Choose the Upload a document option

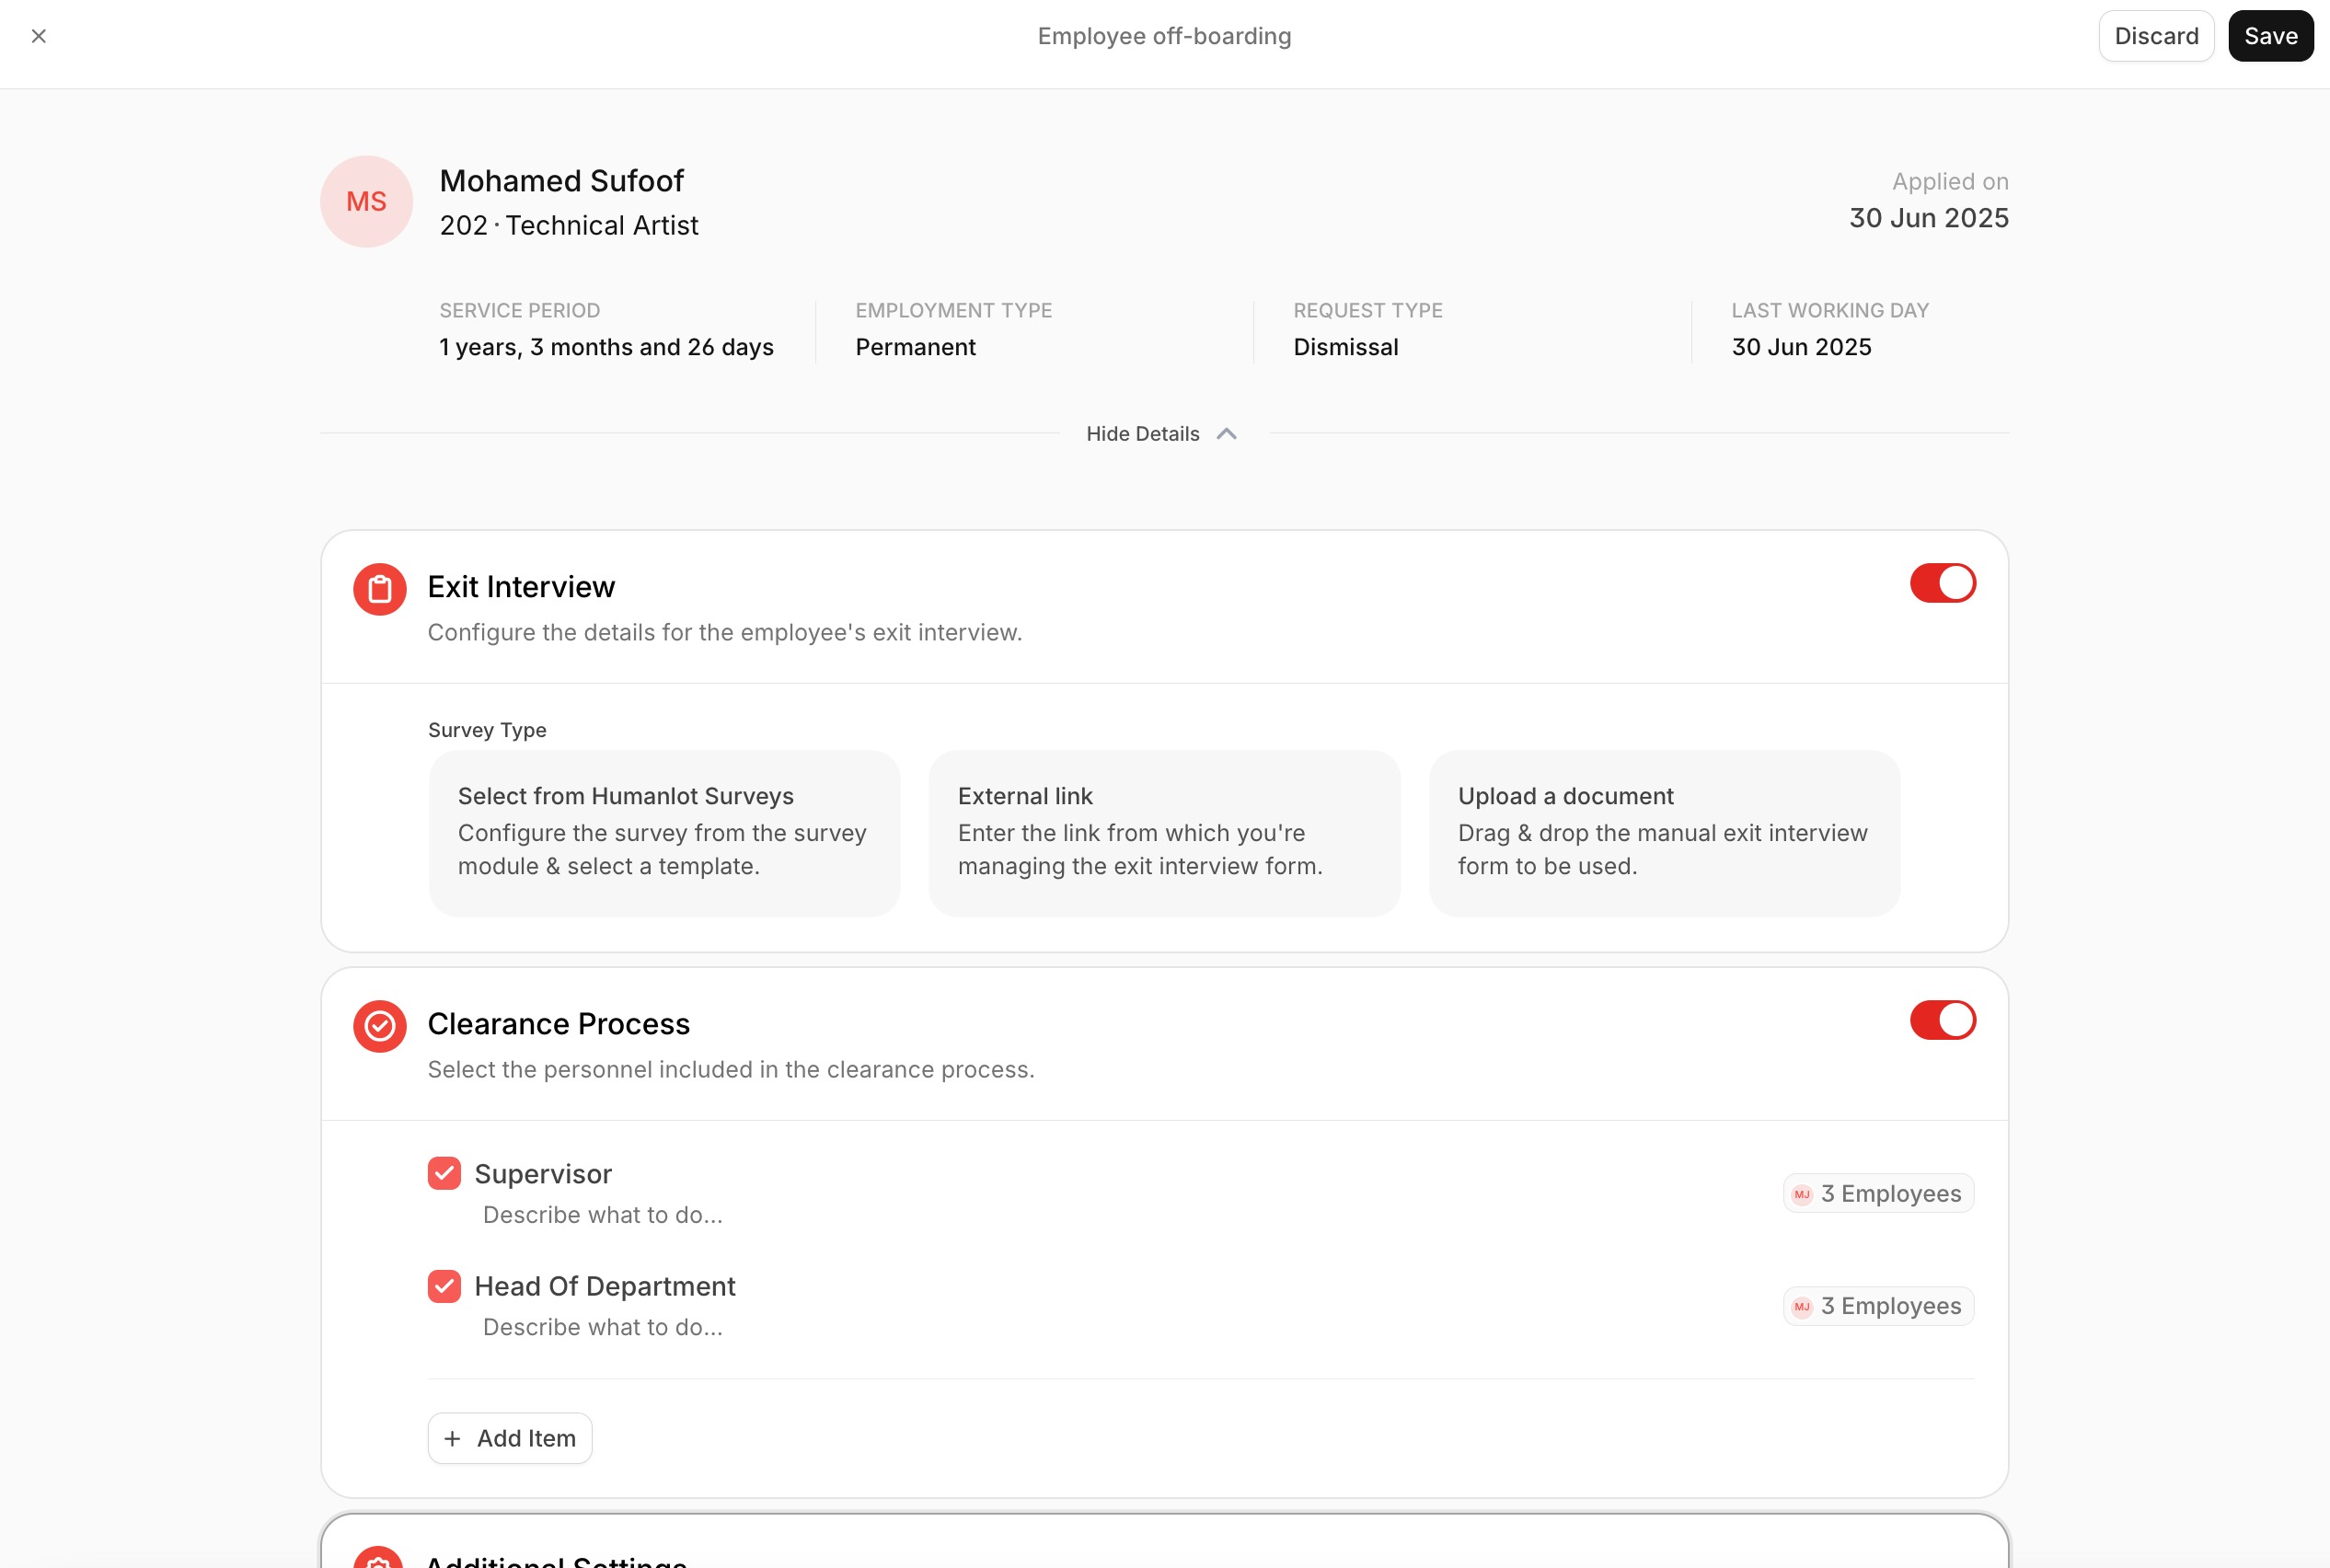tap(1664, 832)
